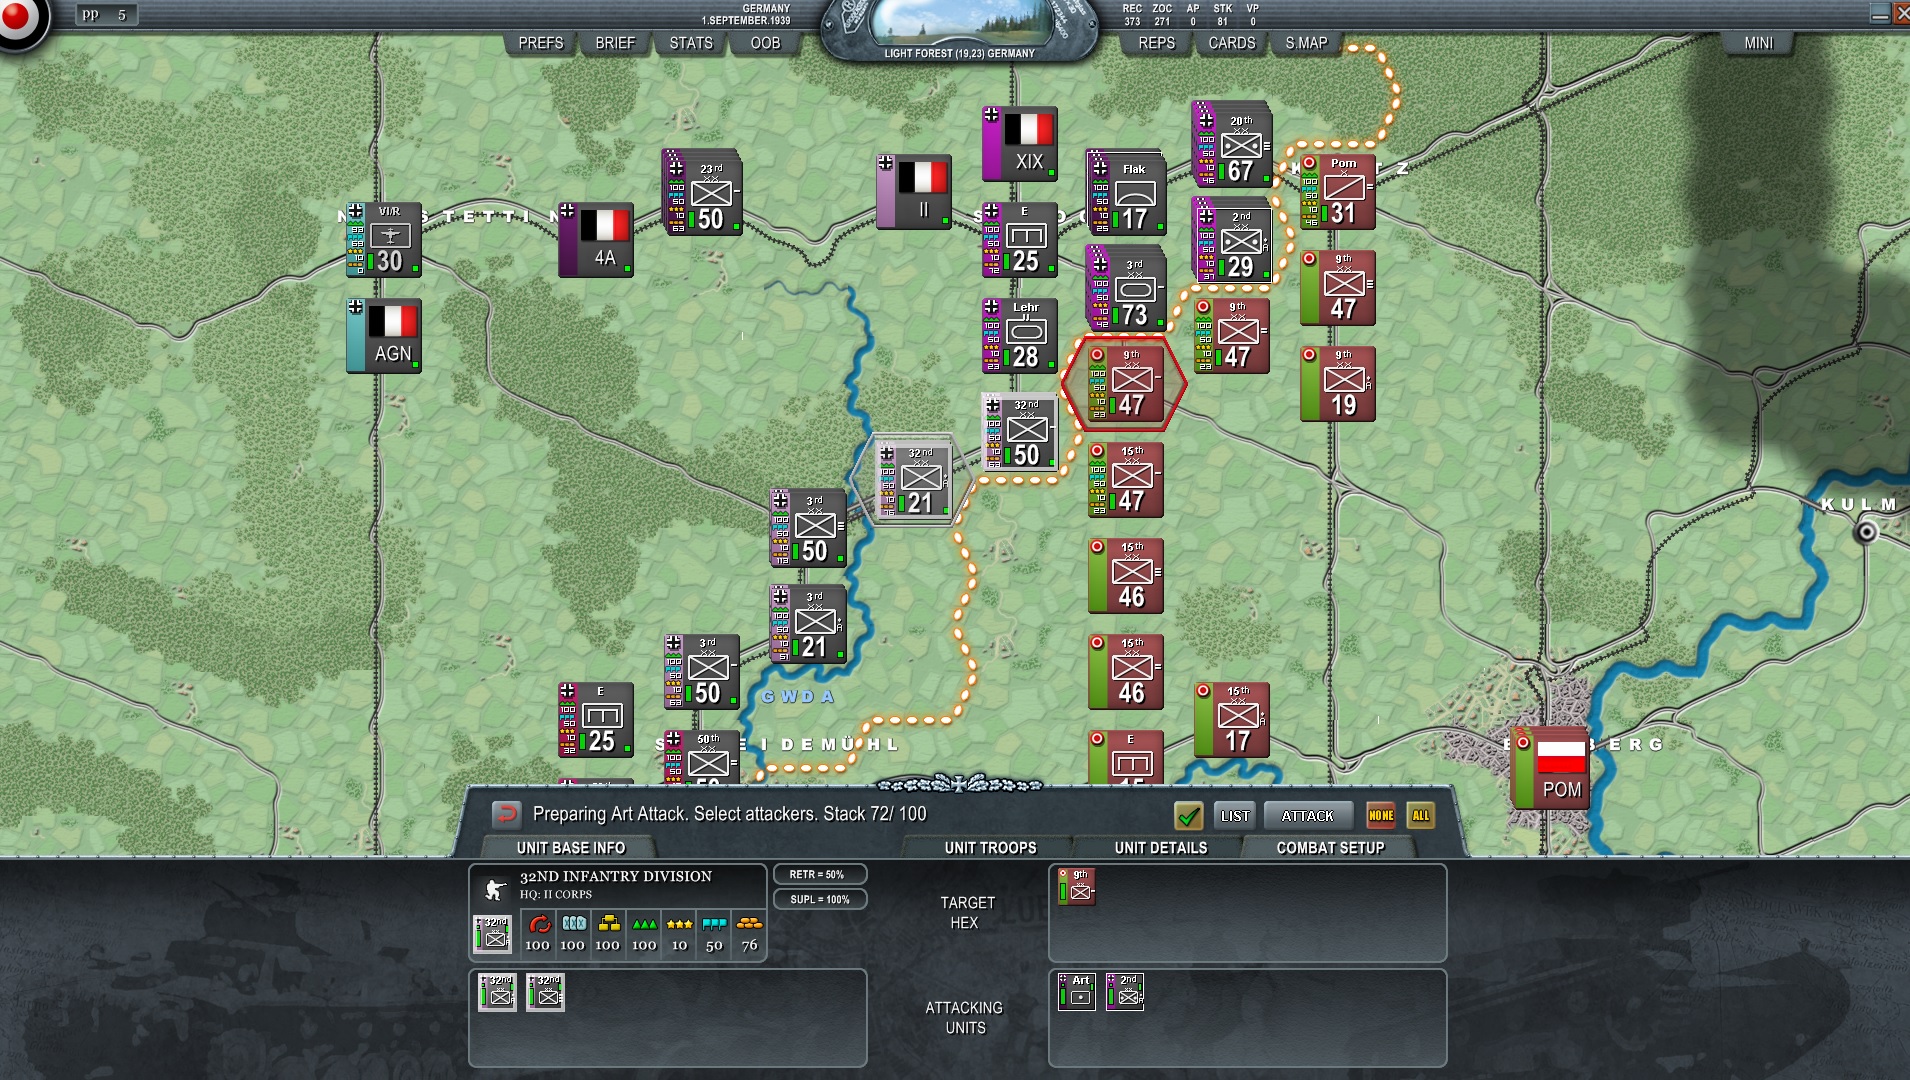Select the 9th division counter in Target Hex
This screenshot has width=1910, height=1080.
point(1077,886)
